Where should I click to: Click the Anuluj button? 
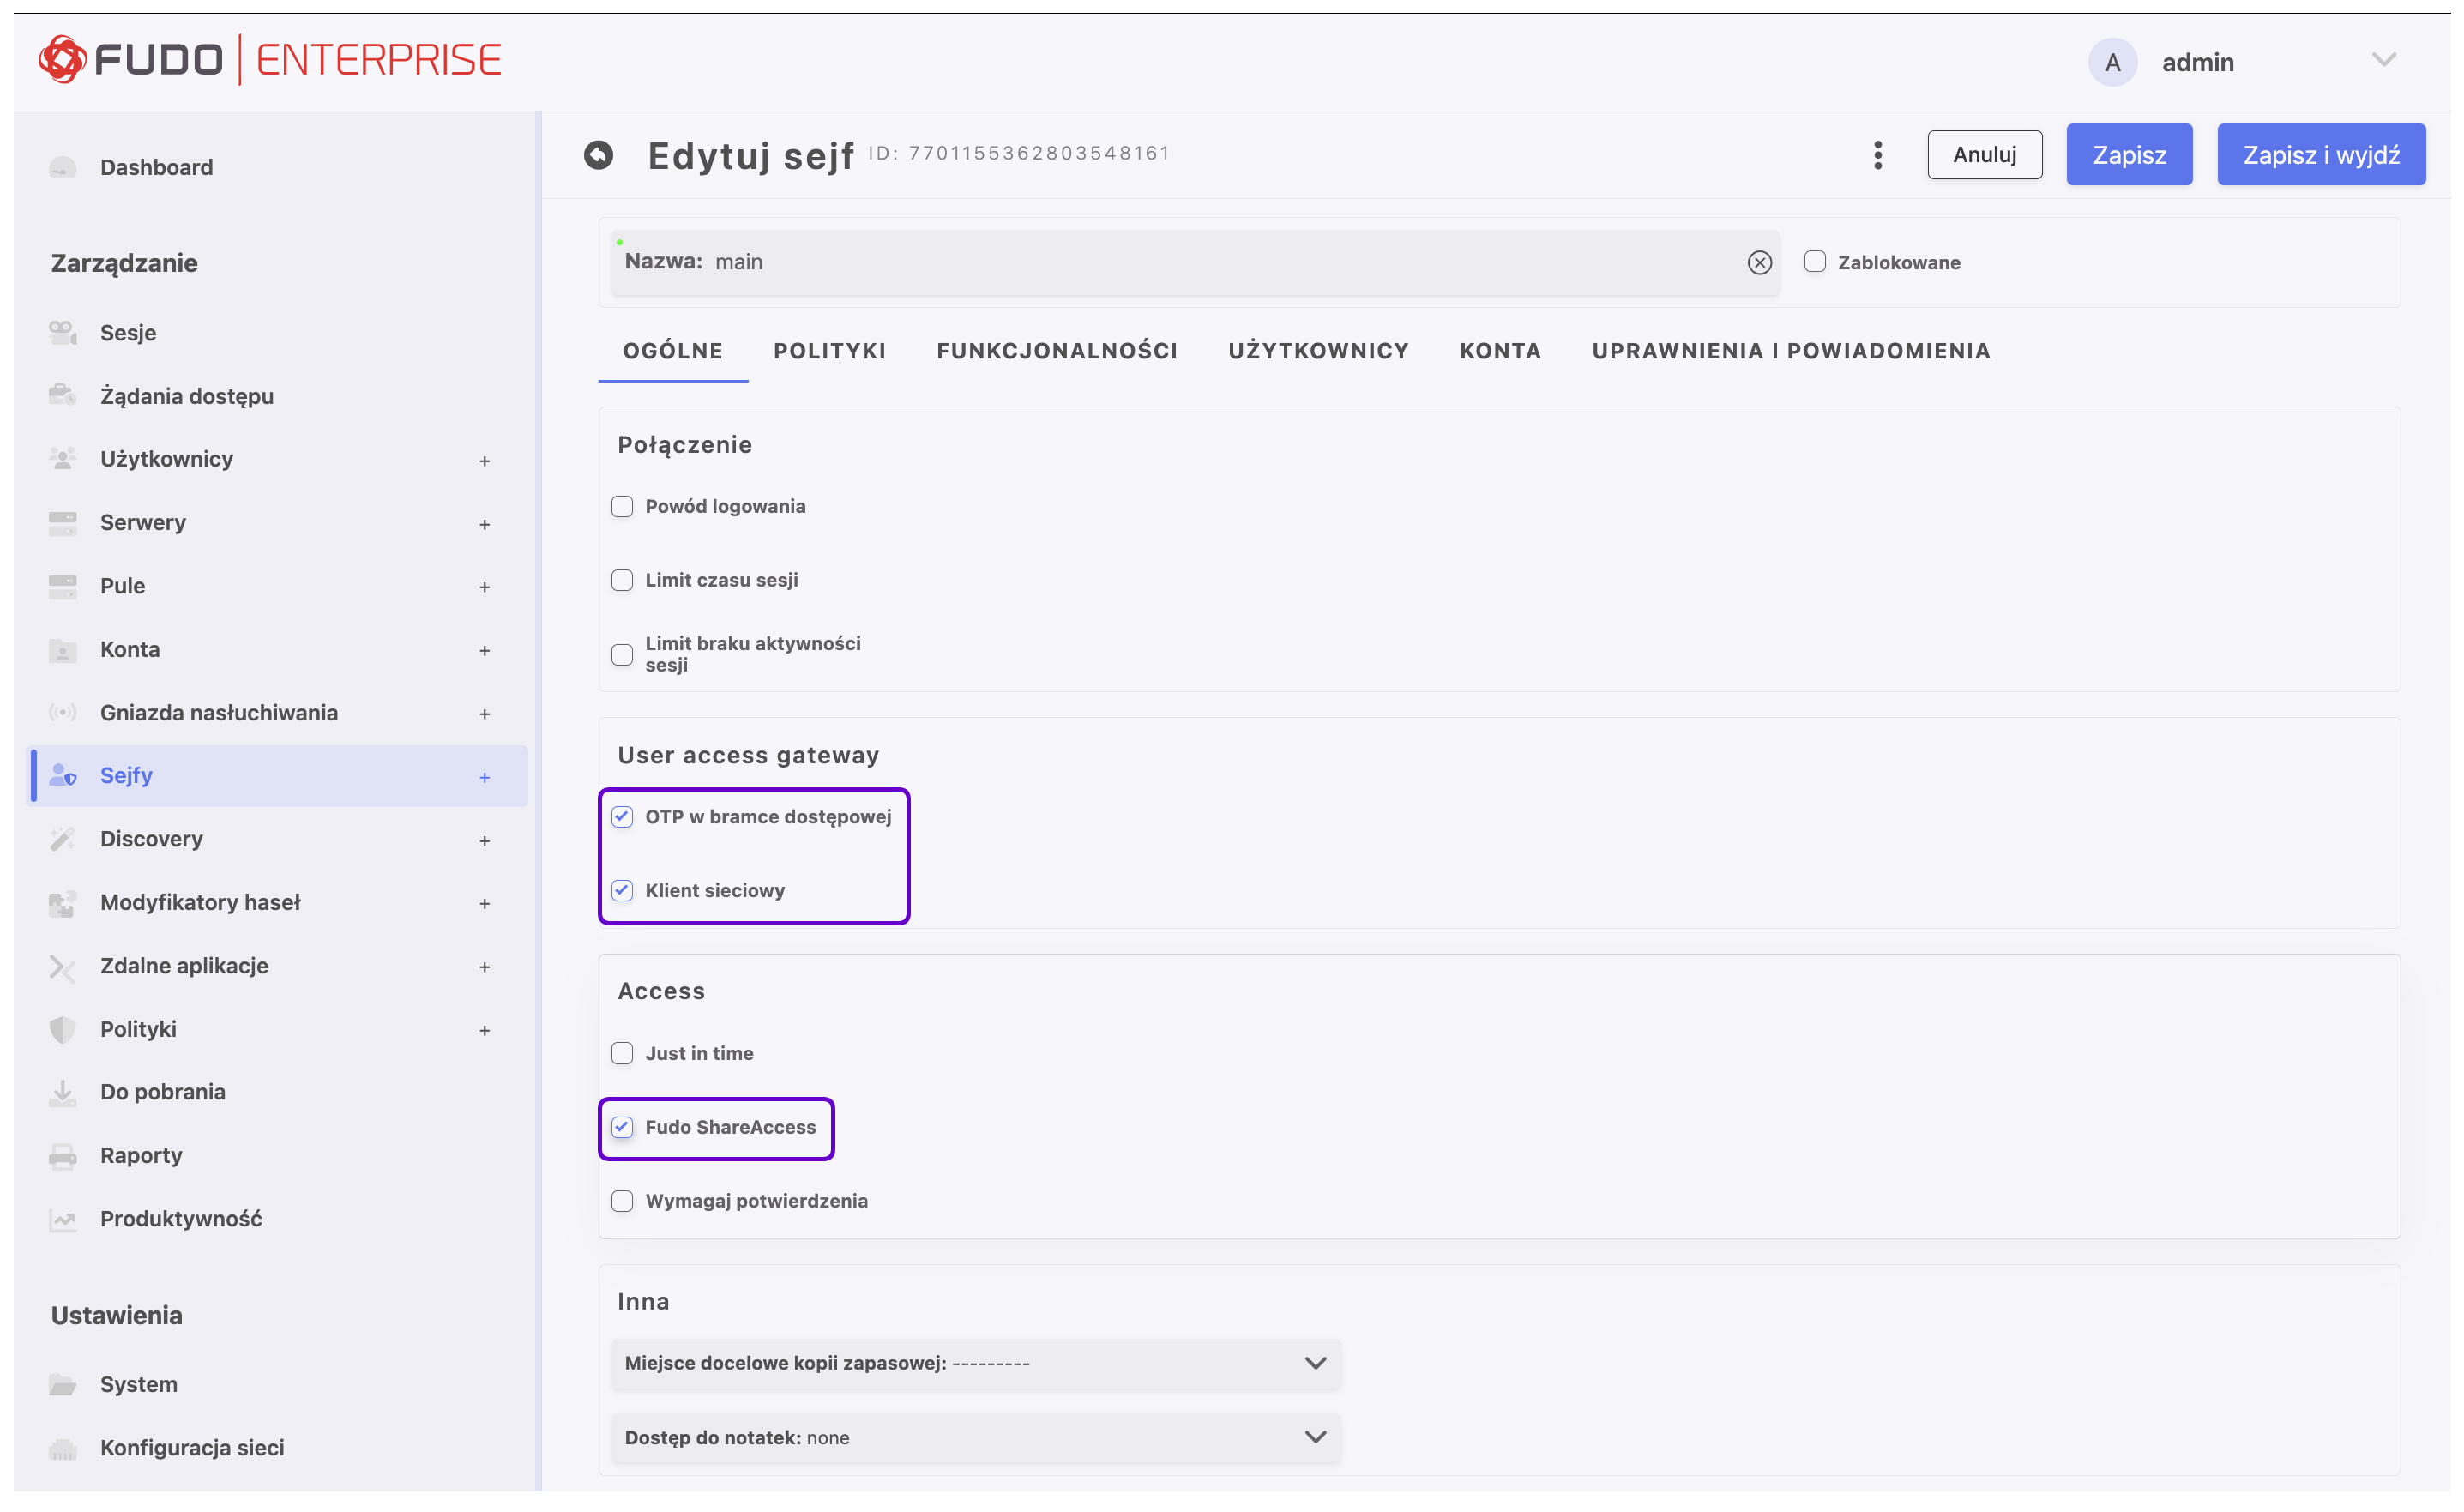1984,155
